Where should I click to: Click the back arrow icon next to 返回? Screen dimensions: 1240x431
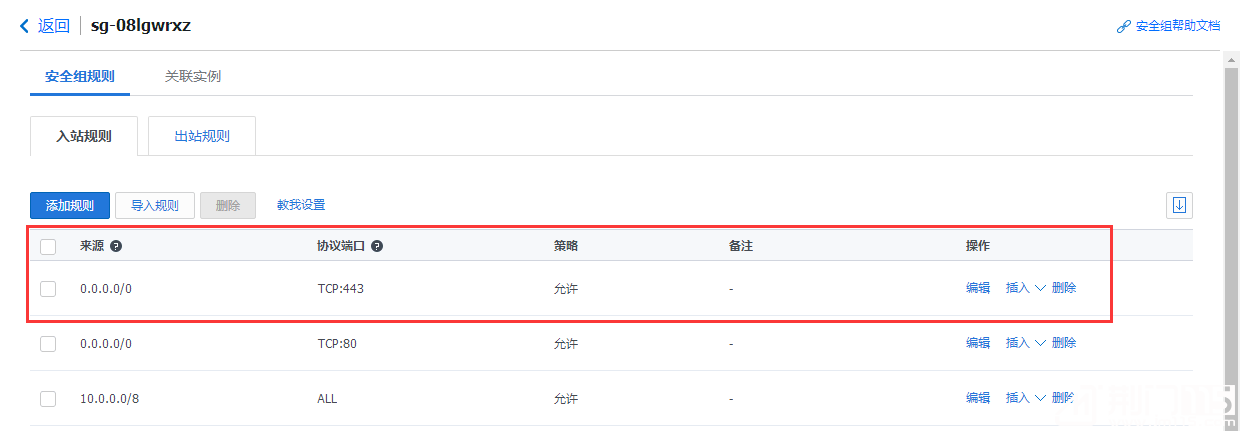click(25, 26)
